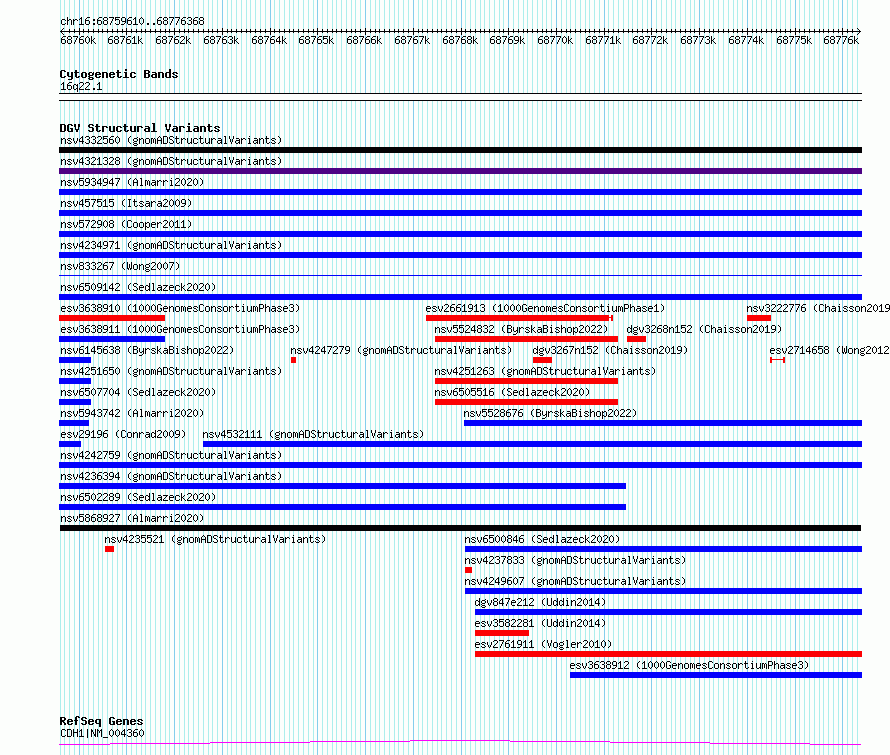Click the Cytogenetic Bands track title
This screenshot has height=755, width=890.
click(x=119, y=74)
